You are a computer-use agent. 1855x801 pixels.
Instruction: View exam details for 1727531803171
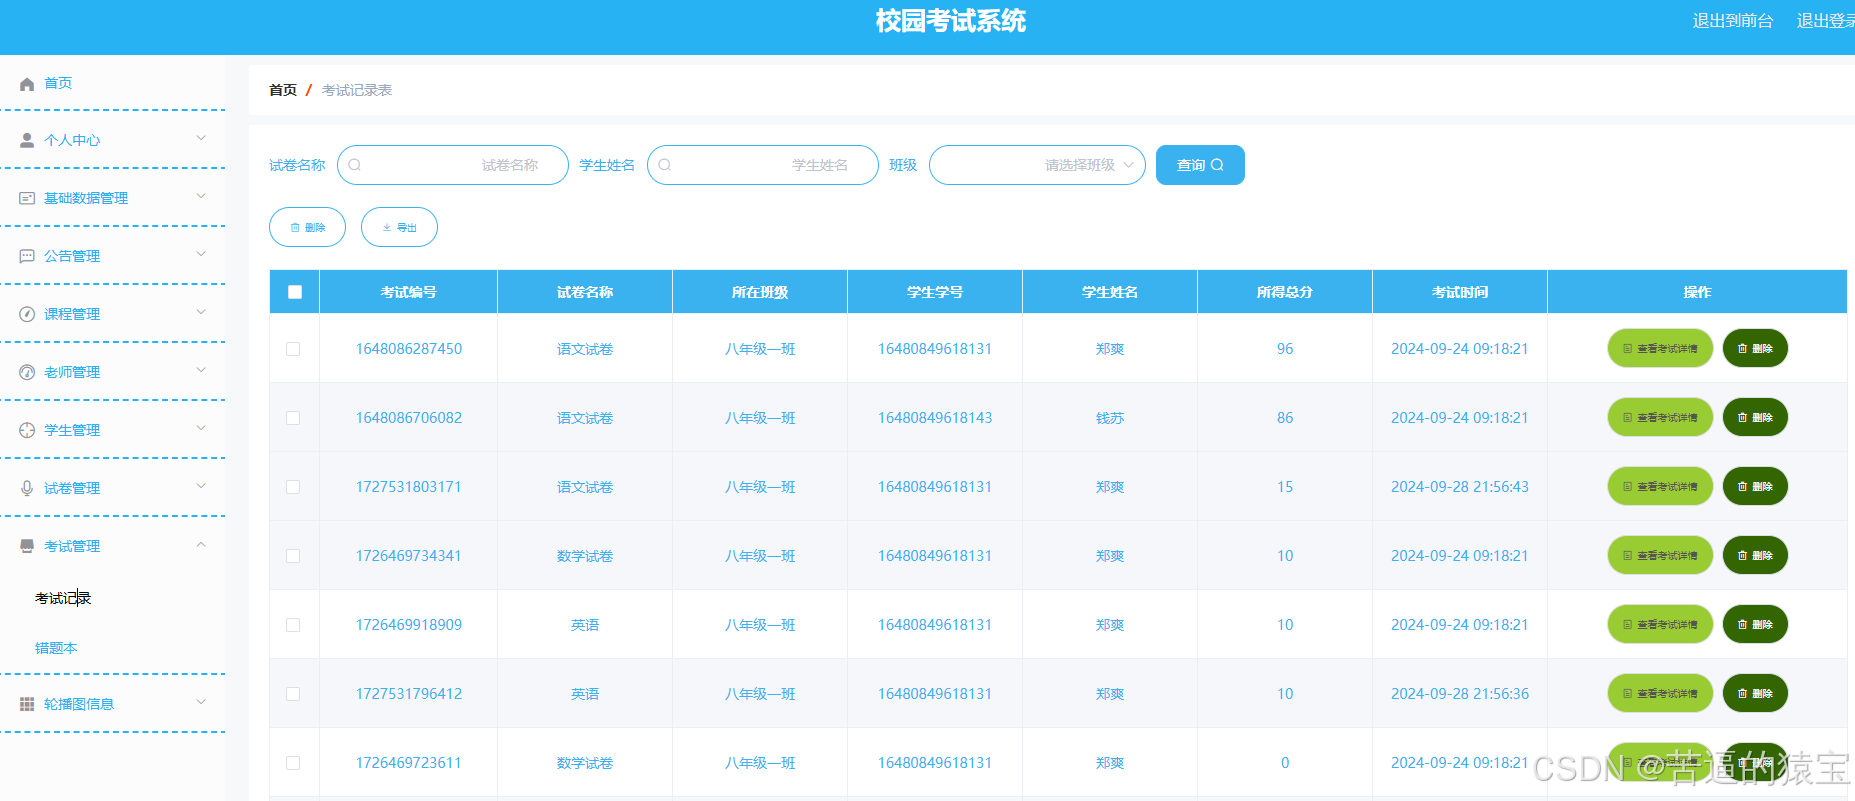point(1660,486)
